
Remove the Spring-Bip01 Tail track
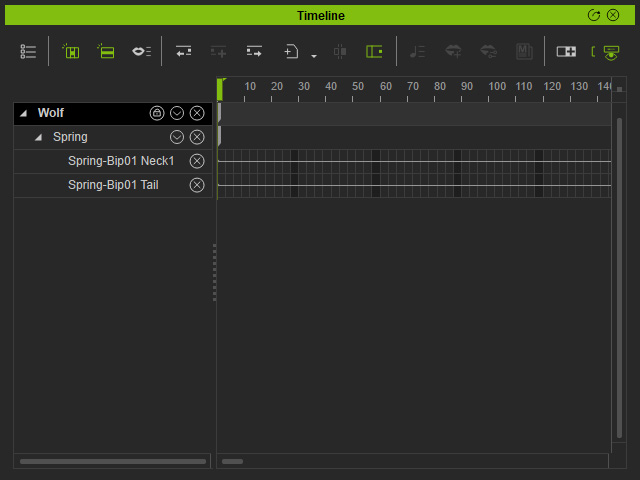(x=197, y=185)
